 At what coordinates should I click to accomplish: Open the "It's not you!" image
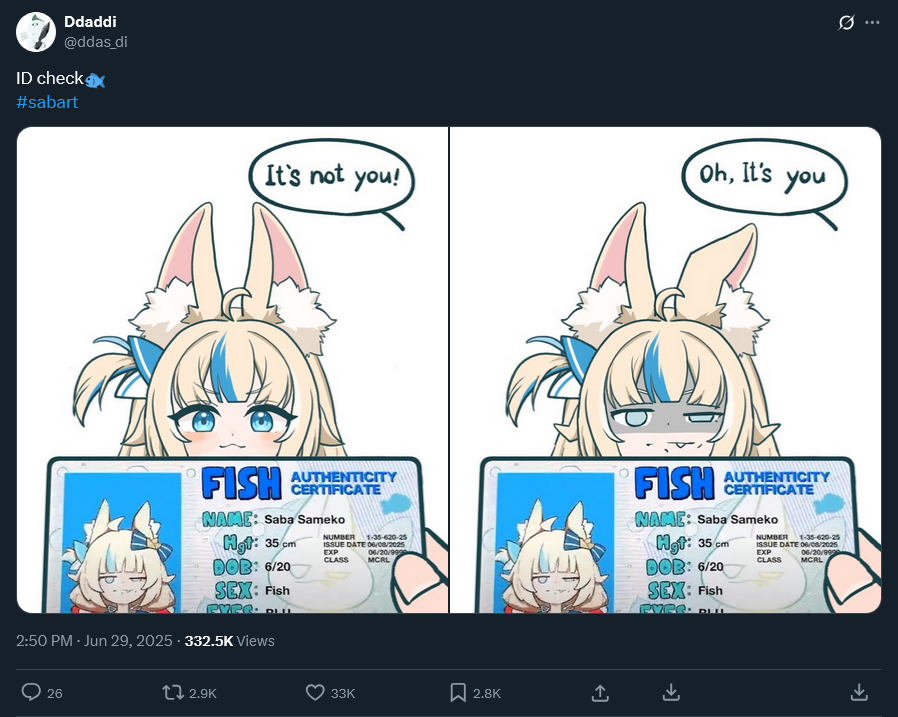tap(233, 370)
